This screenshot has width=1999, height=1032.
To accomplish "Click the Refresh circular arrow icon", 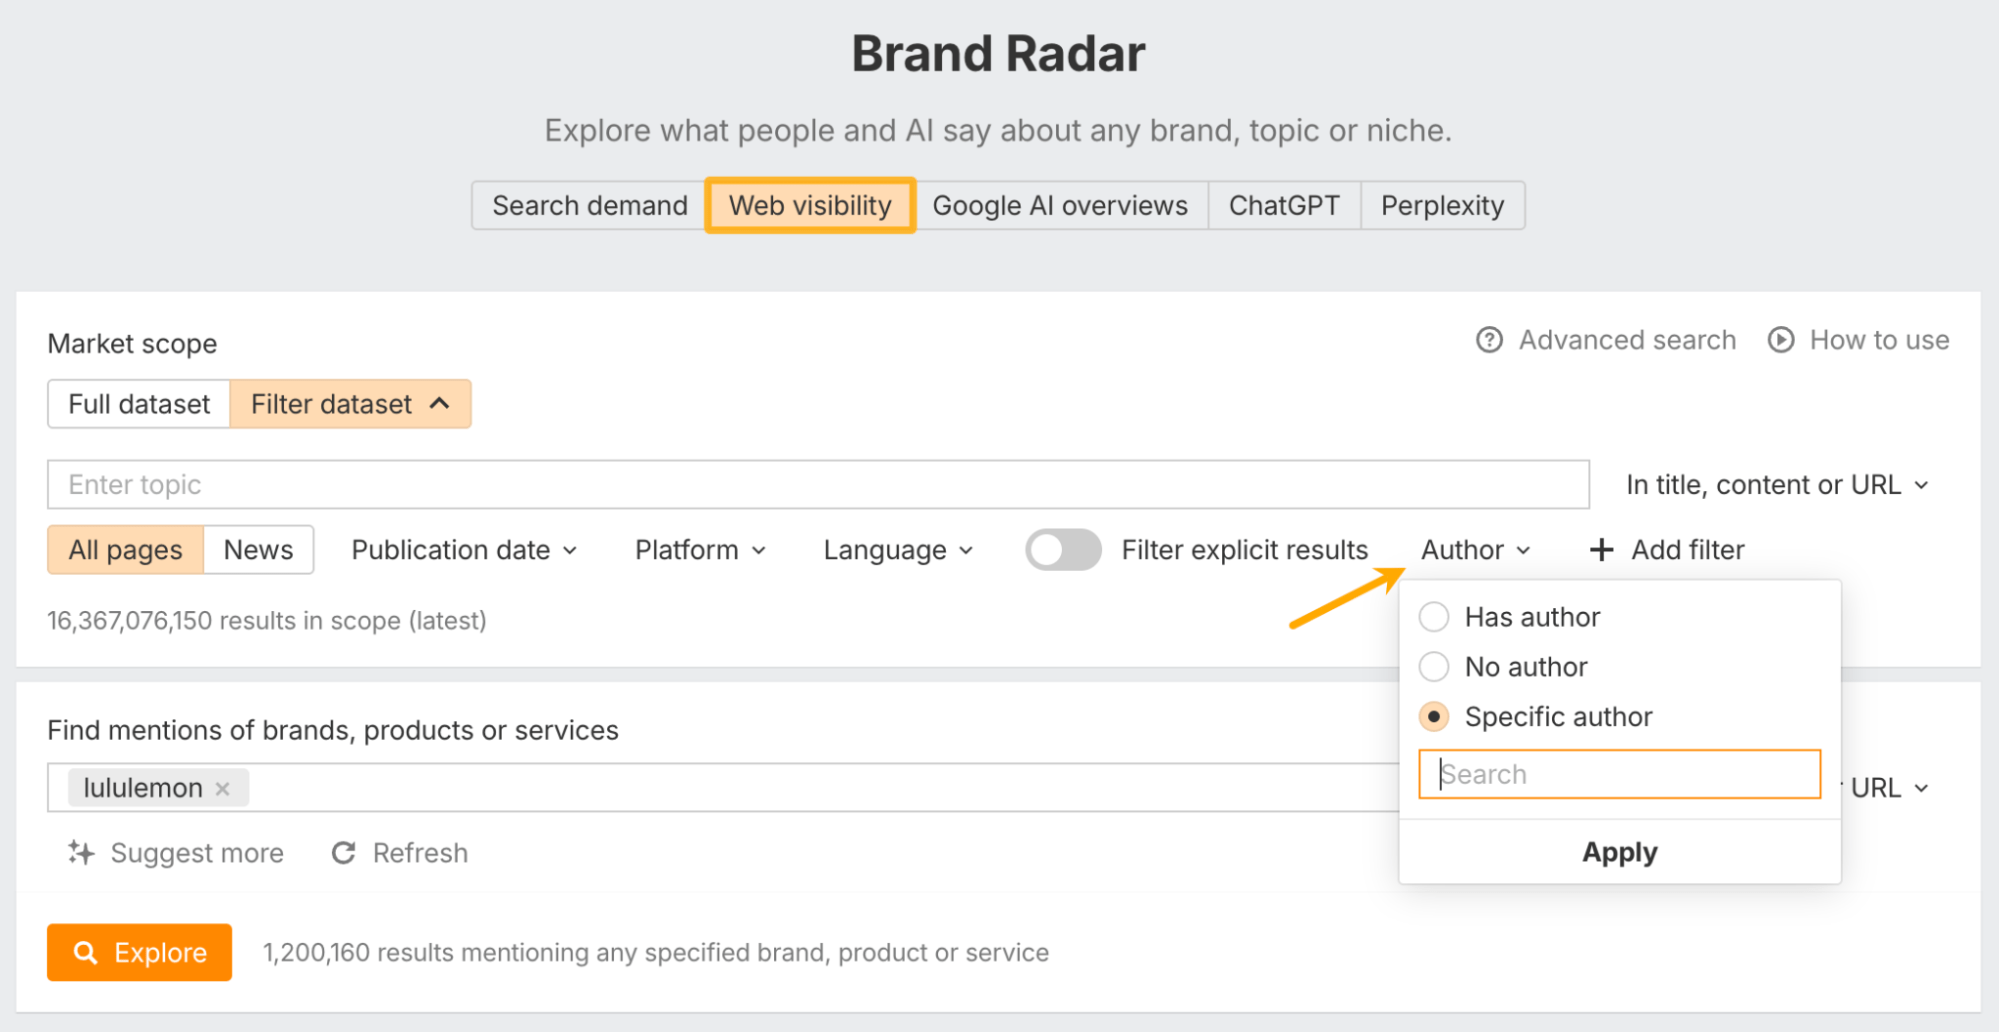I will [x=344, y=853].
